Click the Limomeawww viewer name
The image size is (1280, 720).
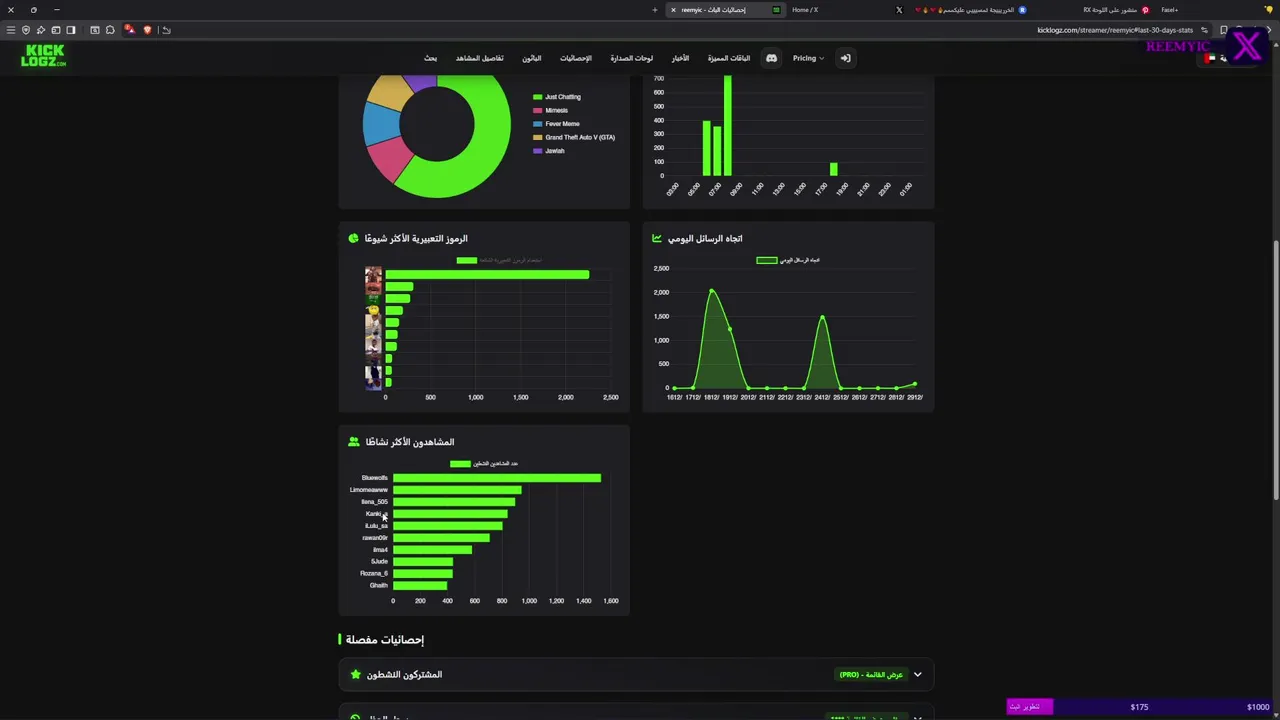(369, 490)
